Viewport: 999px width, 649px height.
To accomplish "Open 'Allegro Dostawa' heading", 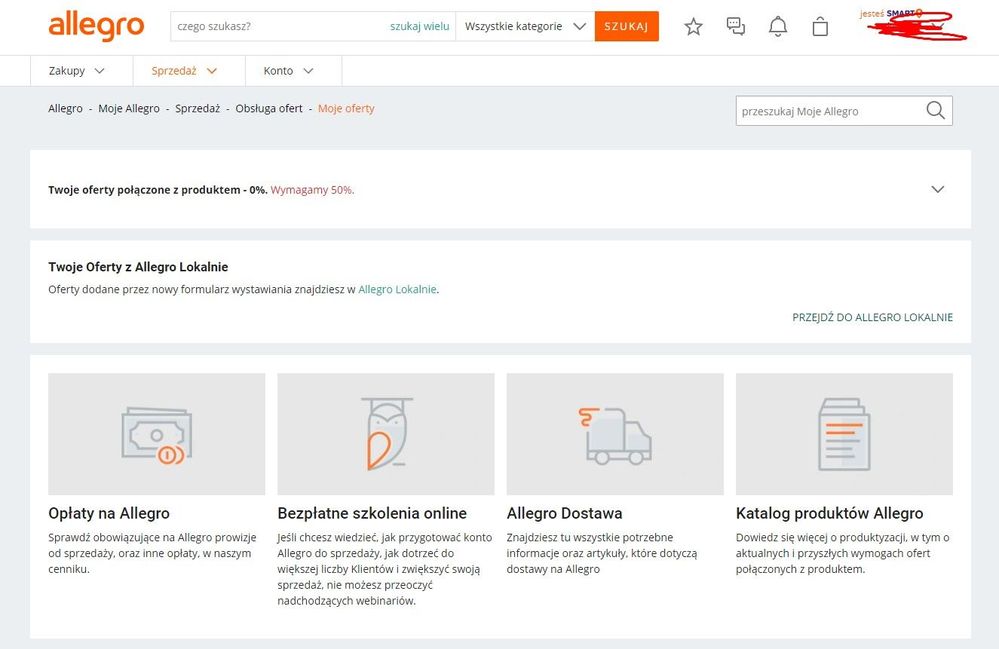I will click(x=564, y=513).
